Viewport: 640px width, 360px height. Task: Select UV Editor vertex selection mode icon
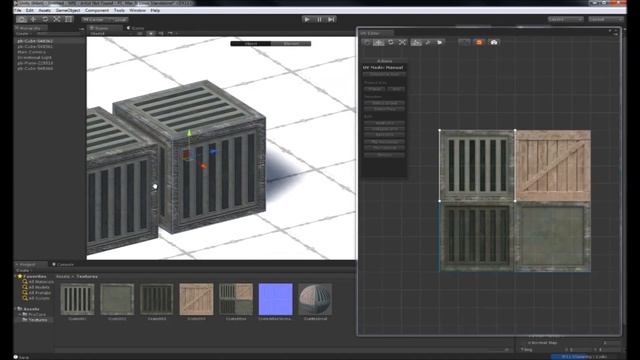[x=416, y=42]
